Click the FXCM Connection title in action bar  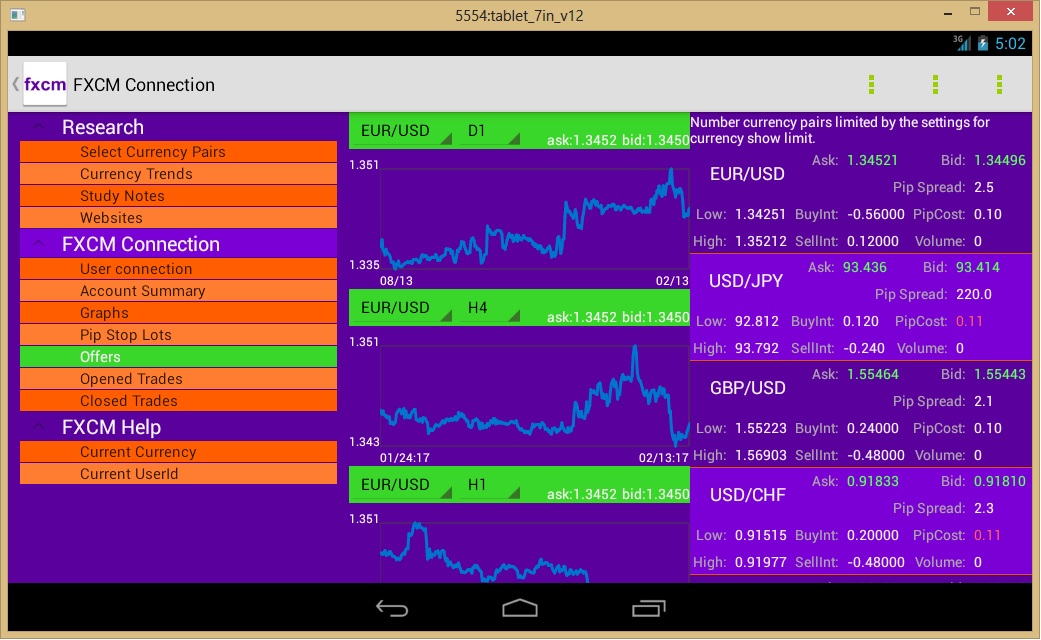144,85
